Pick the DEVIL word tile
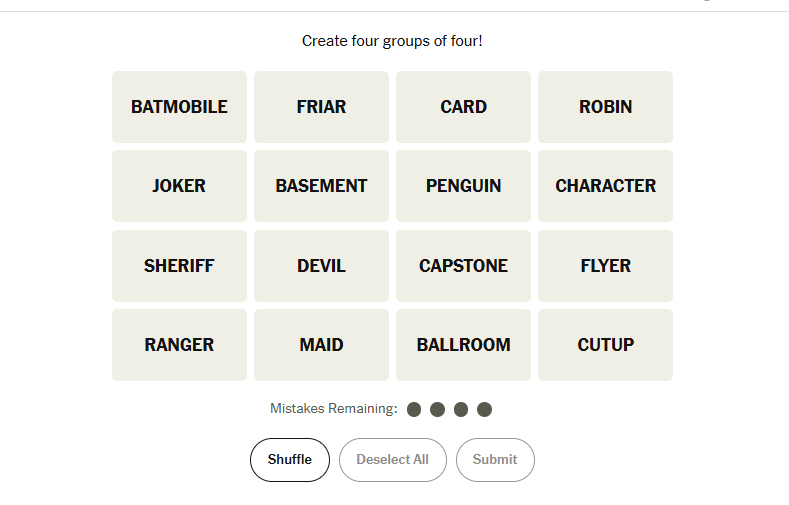 point(321,266)
